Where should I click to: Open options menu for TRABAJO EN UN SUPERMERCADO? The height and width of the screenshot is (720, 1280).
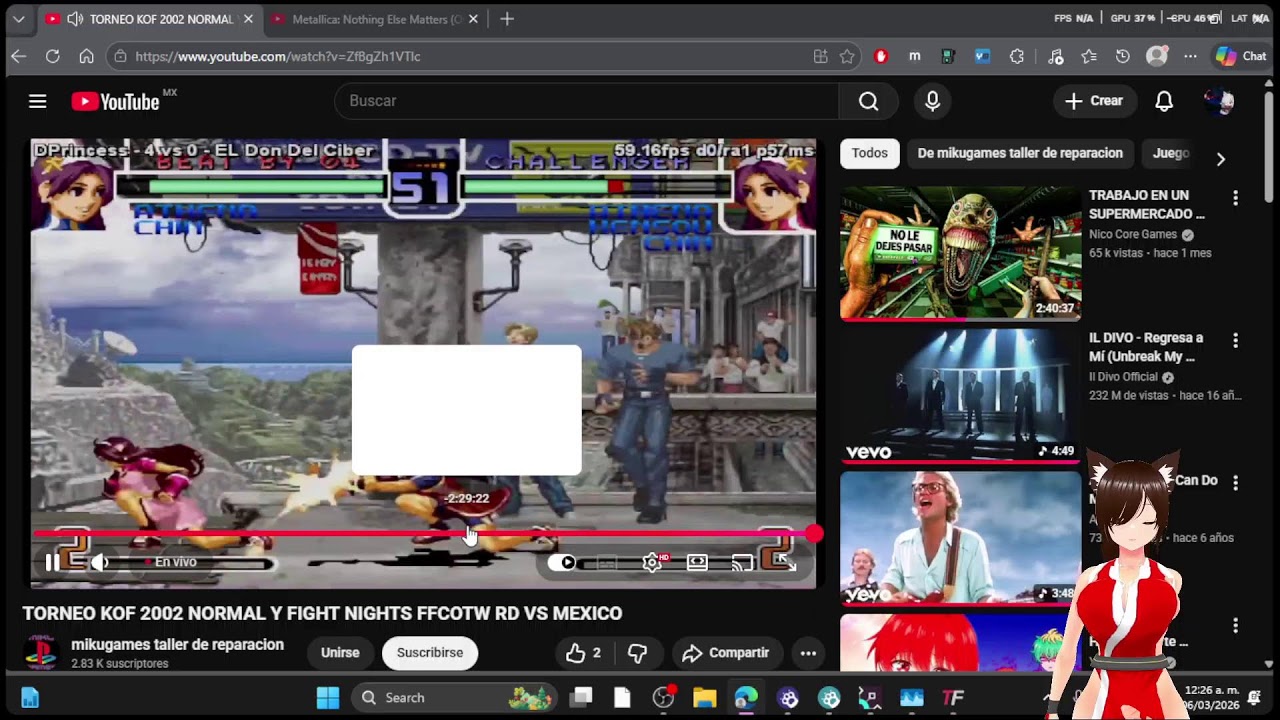(x=1235, y=198)
